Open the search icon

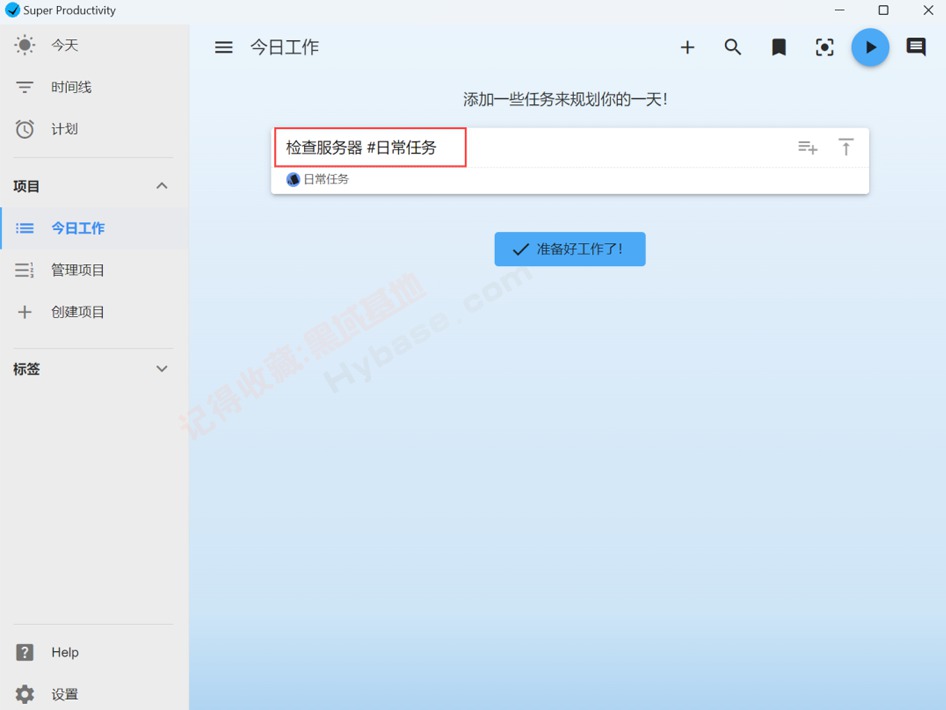click(733, 47)
